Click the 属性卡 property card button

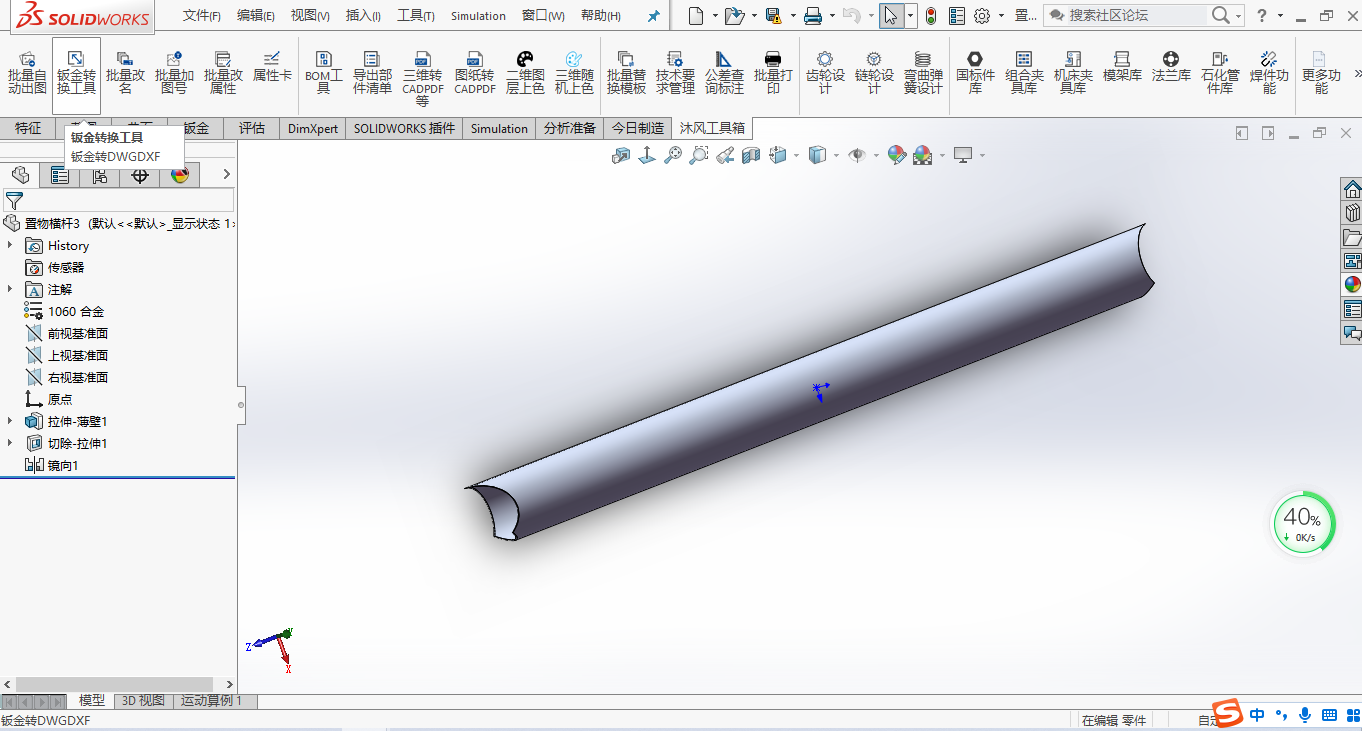[272, 68]
